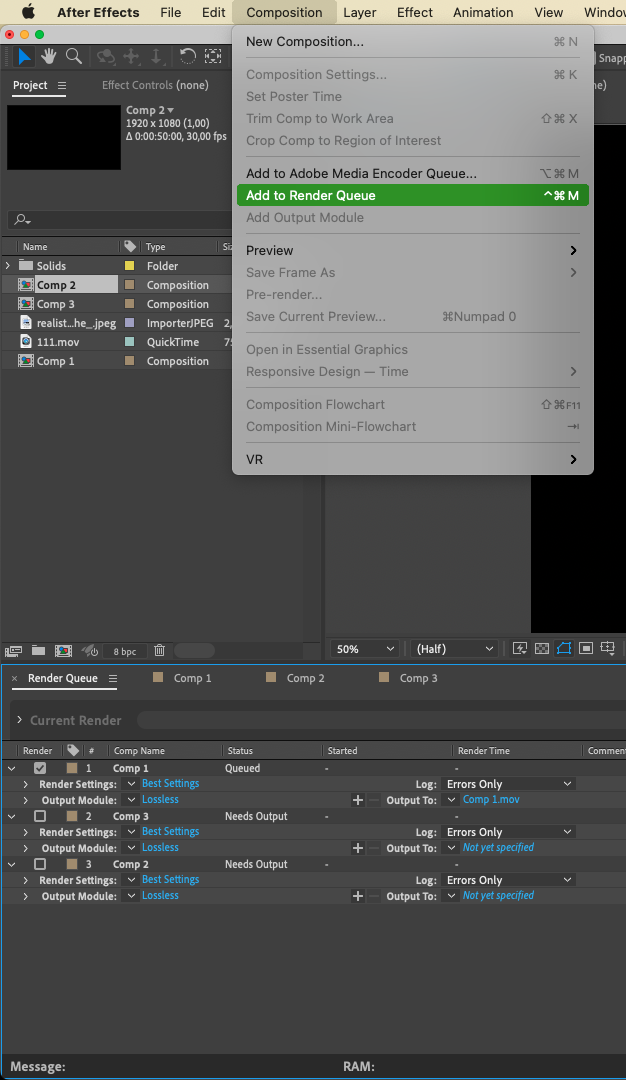Expand the Current Render section
Screen dimensions: 626x1080
(x=19, y=720)
